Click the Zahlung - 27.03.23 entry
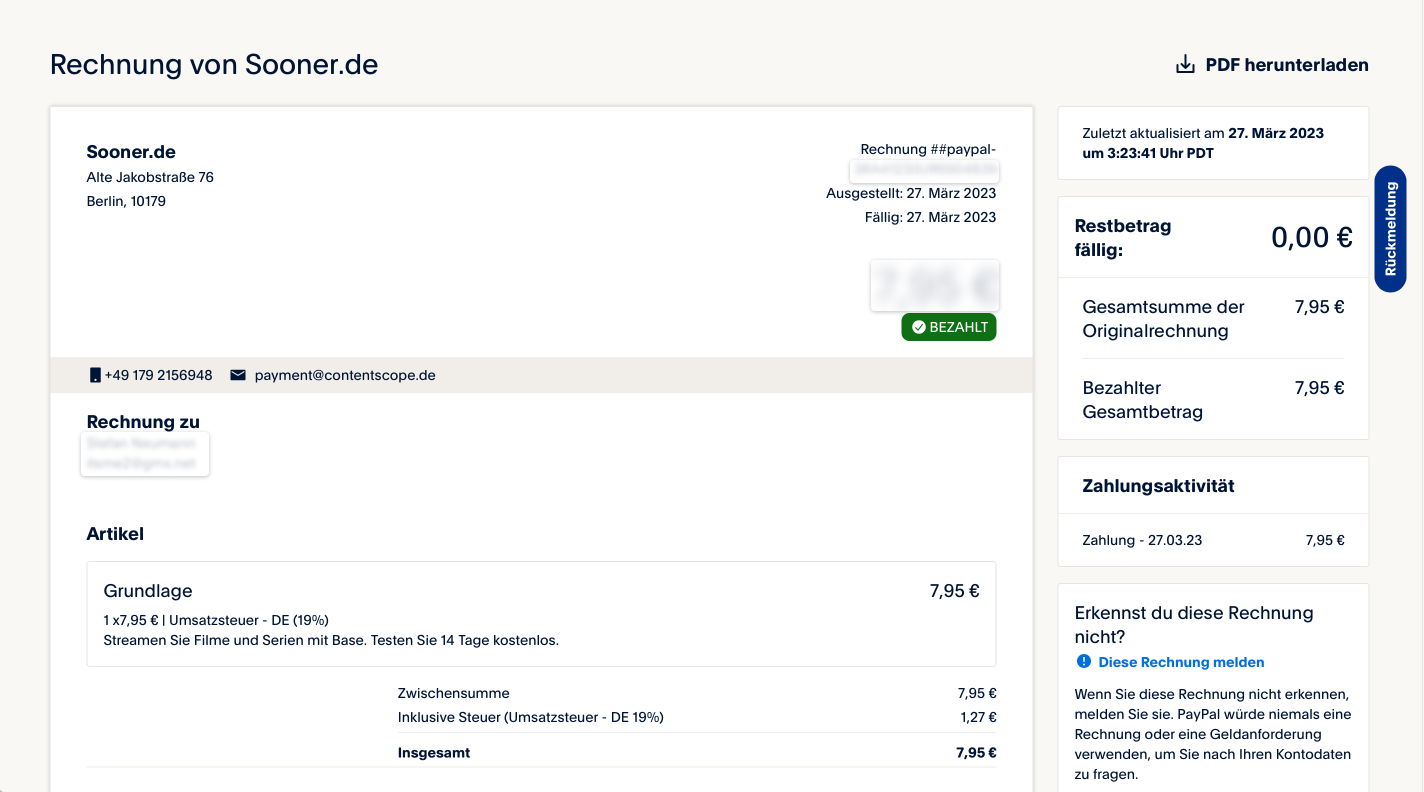 [x=1142, y=540]
